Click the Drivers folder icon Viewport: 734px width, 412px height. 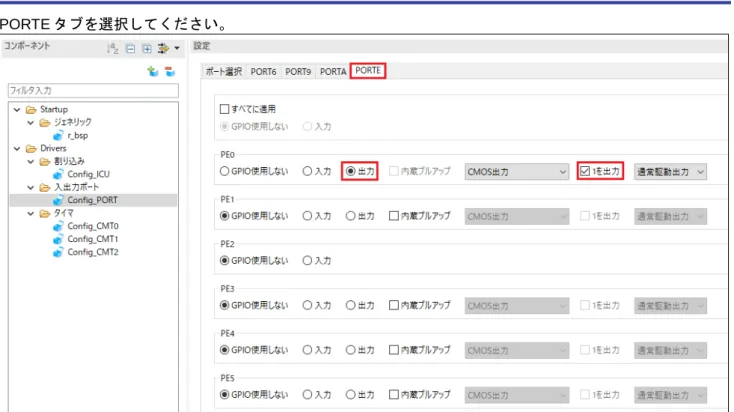coord(31,149)
